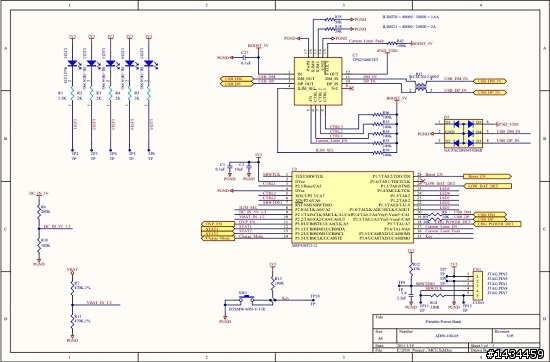The image size is (550, 362).
Task: Select capacitor C2 10uF
Action: coord(249,167)
